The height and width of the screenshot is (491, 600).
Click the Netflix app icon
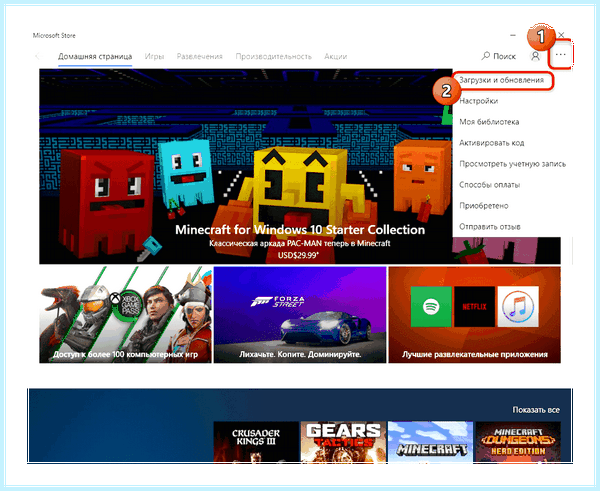(474, 307)
